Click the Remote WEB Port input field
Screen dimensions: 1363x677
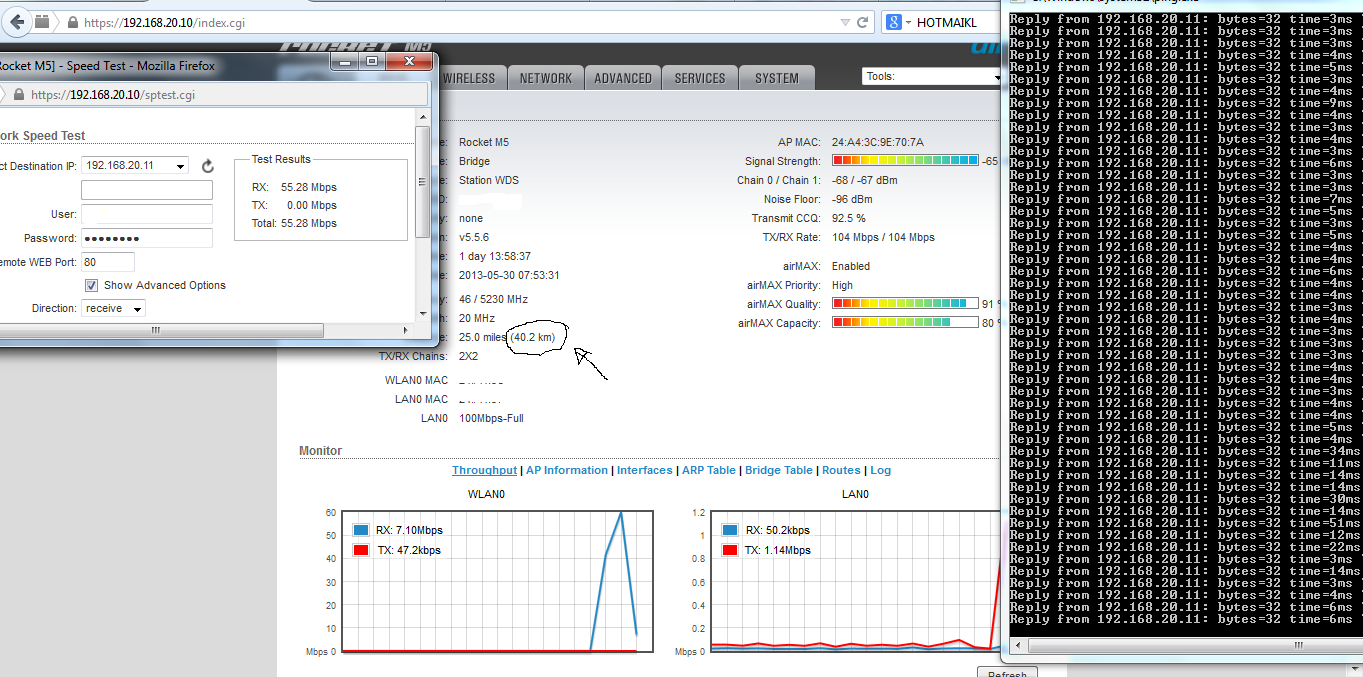click(x=108, y=262)
